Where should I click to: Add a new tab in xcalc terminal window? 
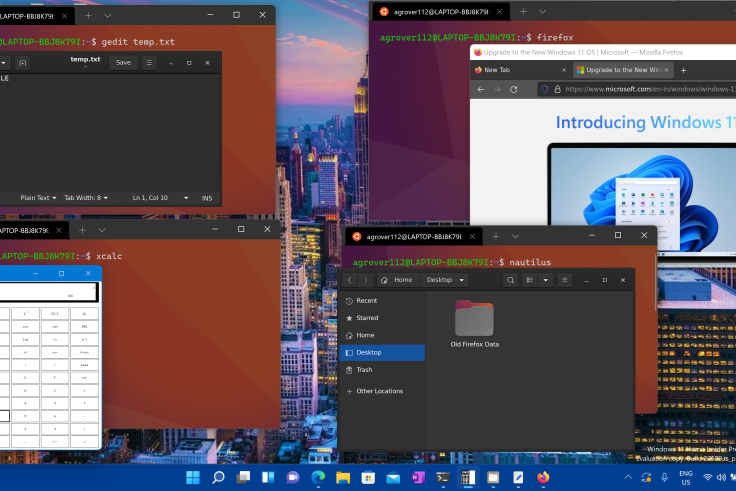point(82,230)
